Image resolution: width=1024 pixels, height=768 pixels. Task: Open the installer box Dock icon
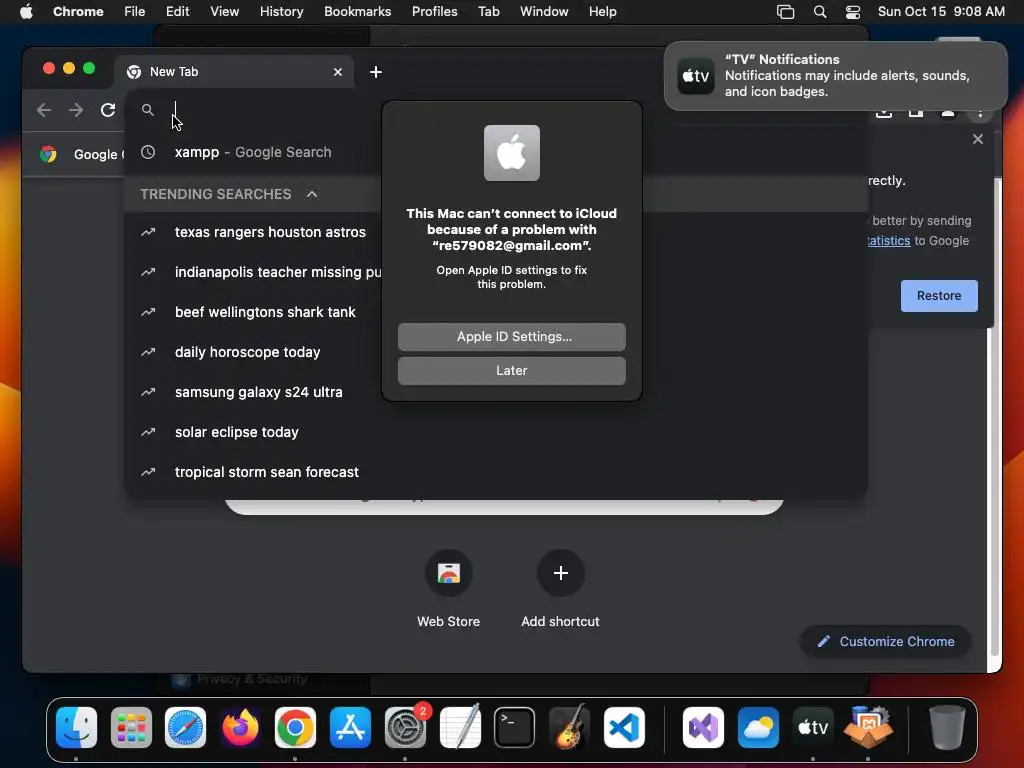click(x=868, y=727)
